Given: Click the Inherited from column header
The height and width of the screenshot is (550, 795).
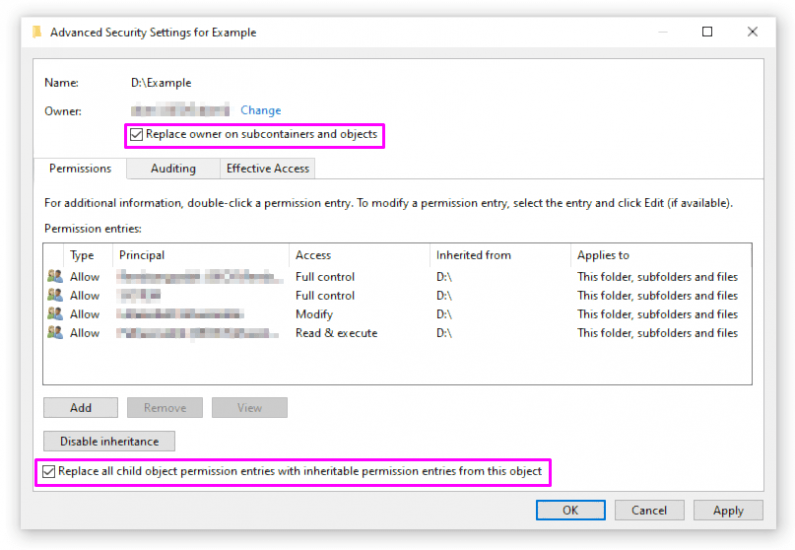Looking at the screenshot, I should click(498, 255).
